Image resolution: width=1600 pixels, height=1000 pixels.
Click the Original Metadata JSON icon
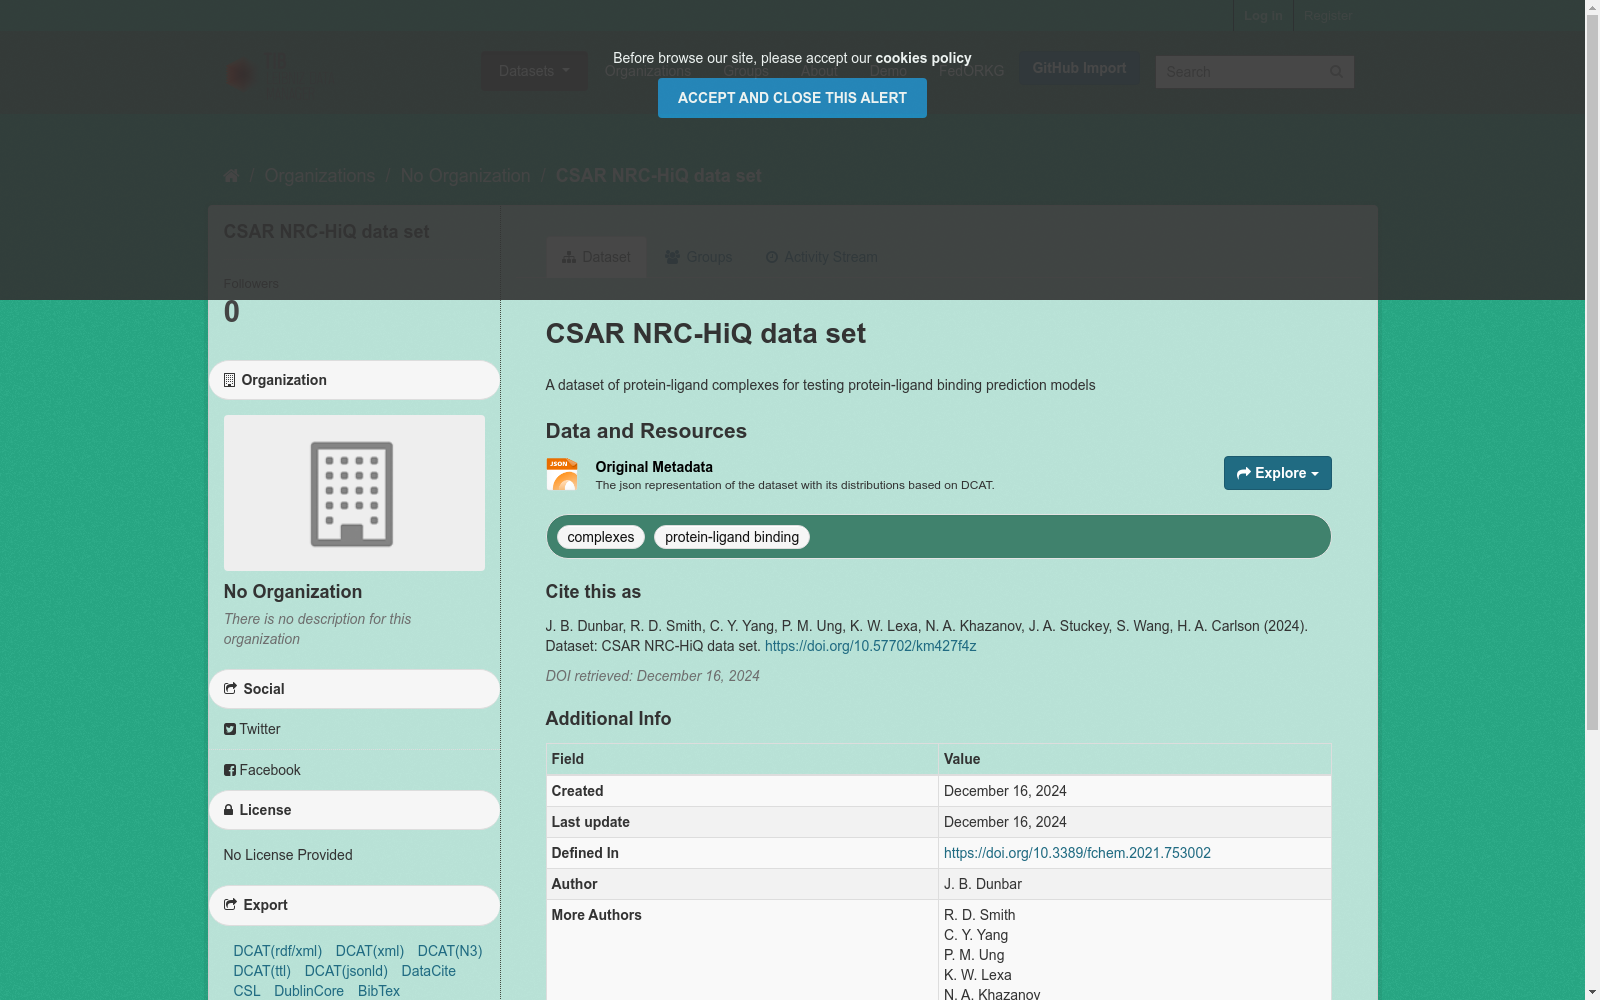coord(562,474)
